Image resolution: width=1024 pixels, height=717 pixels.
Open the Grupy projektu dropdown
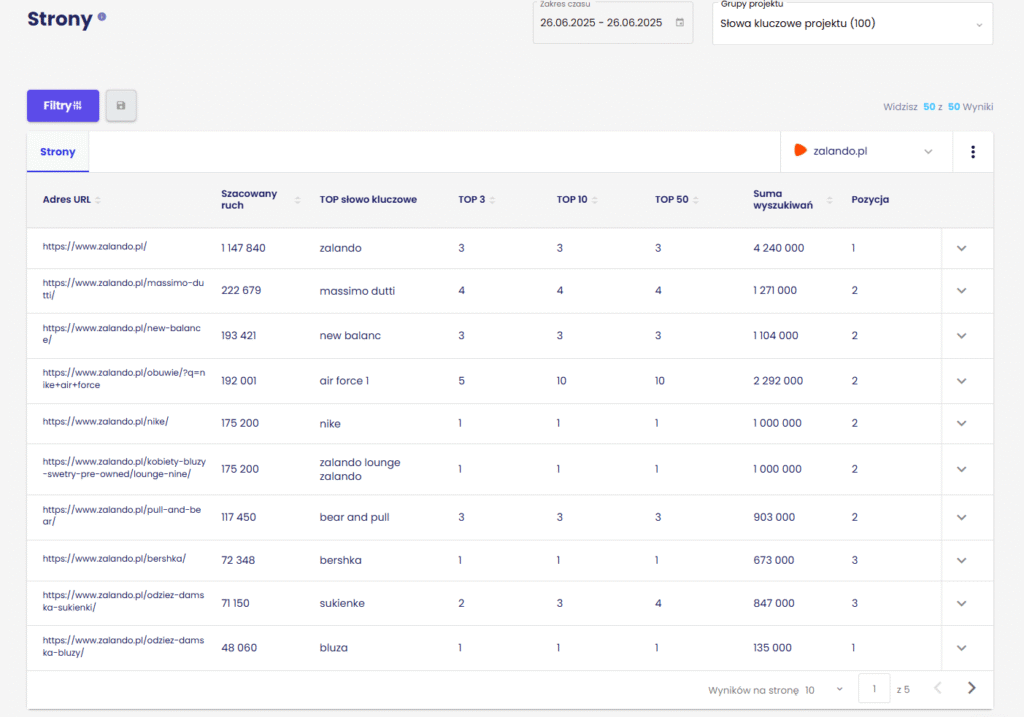click(852, 24)
